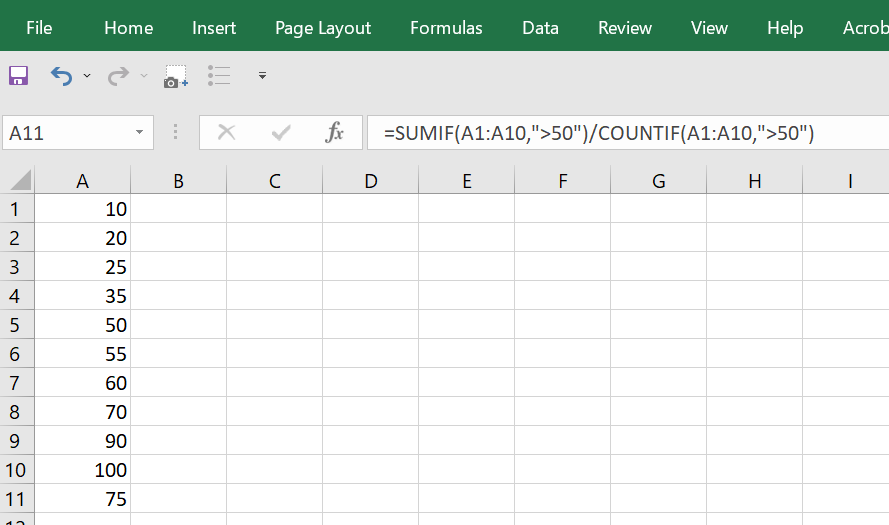Image resolution: width=889 pixels, height=525 pixels.
Task: Select row 6 header
Action: coord(17,354)
